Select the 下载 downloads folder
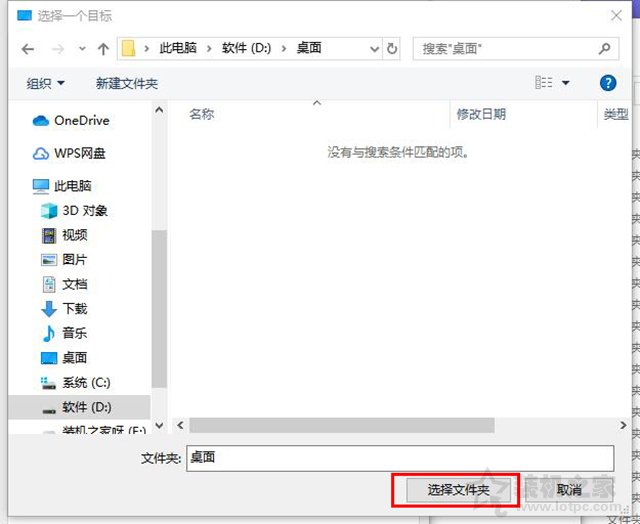 coord(74,309)
